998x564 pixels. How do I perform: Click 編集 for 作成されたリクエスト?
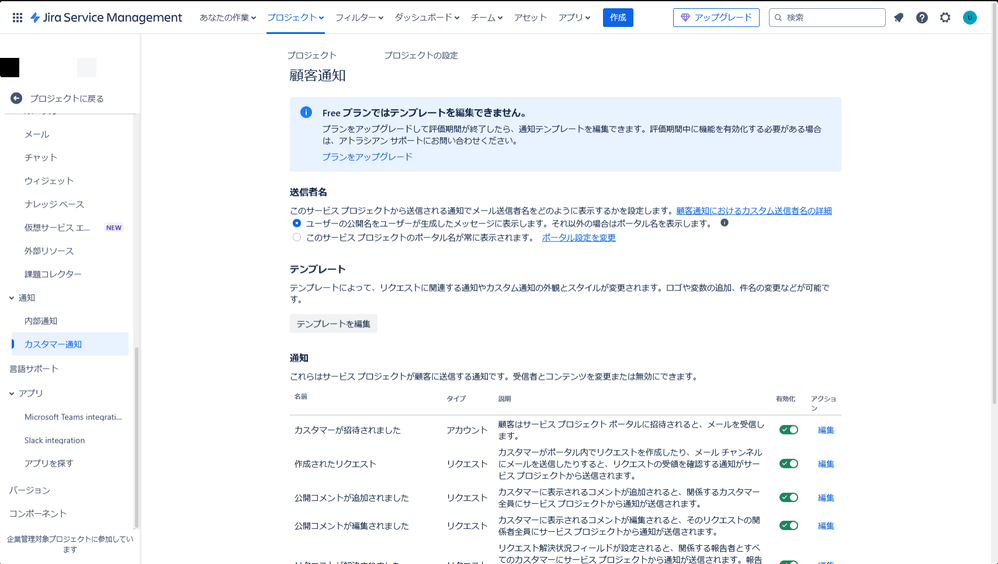pyautogui.click(x=826, y=464)
